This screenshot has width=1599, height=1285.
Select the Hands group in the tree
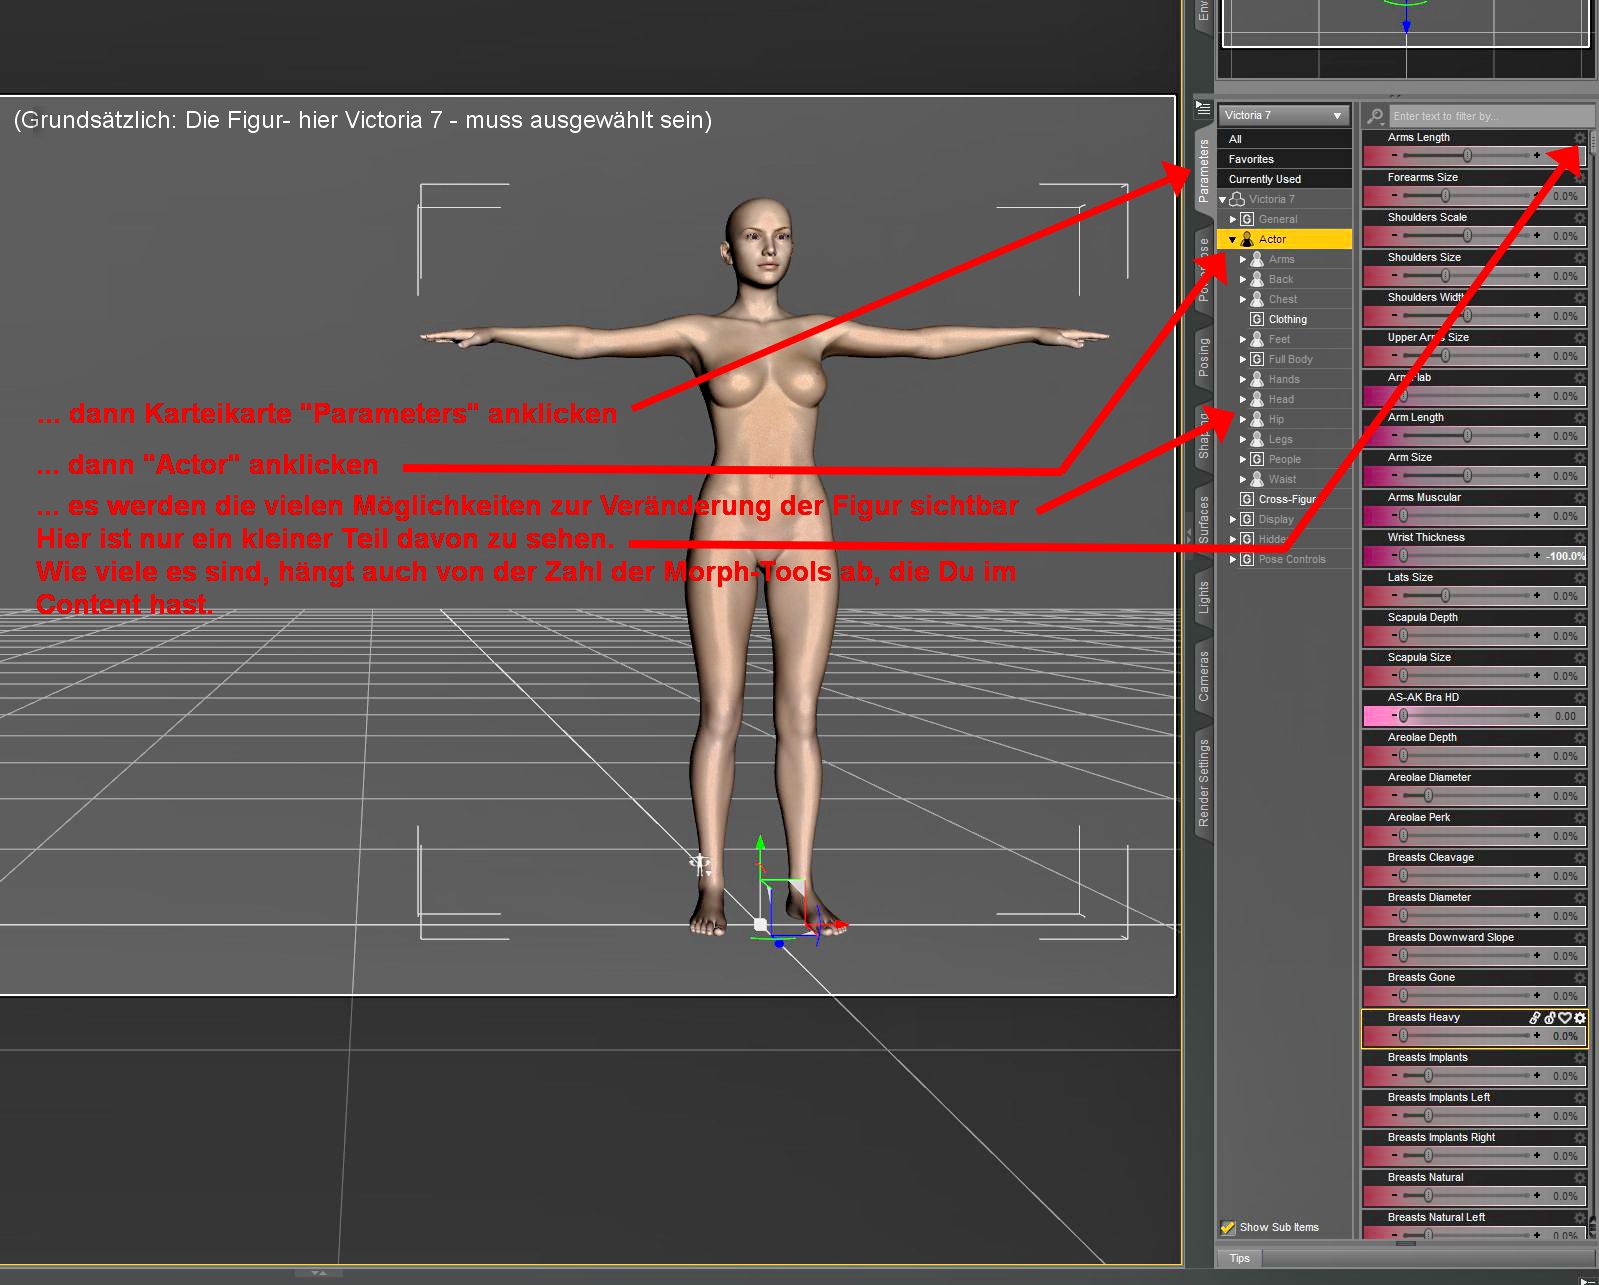[x=1284, y=379]
